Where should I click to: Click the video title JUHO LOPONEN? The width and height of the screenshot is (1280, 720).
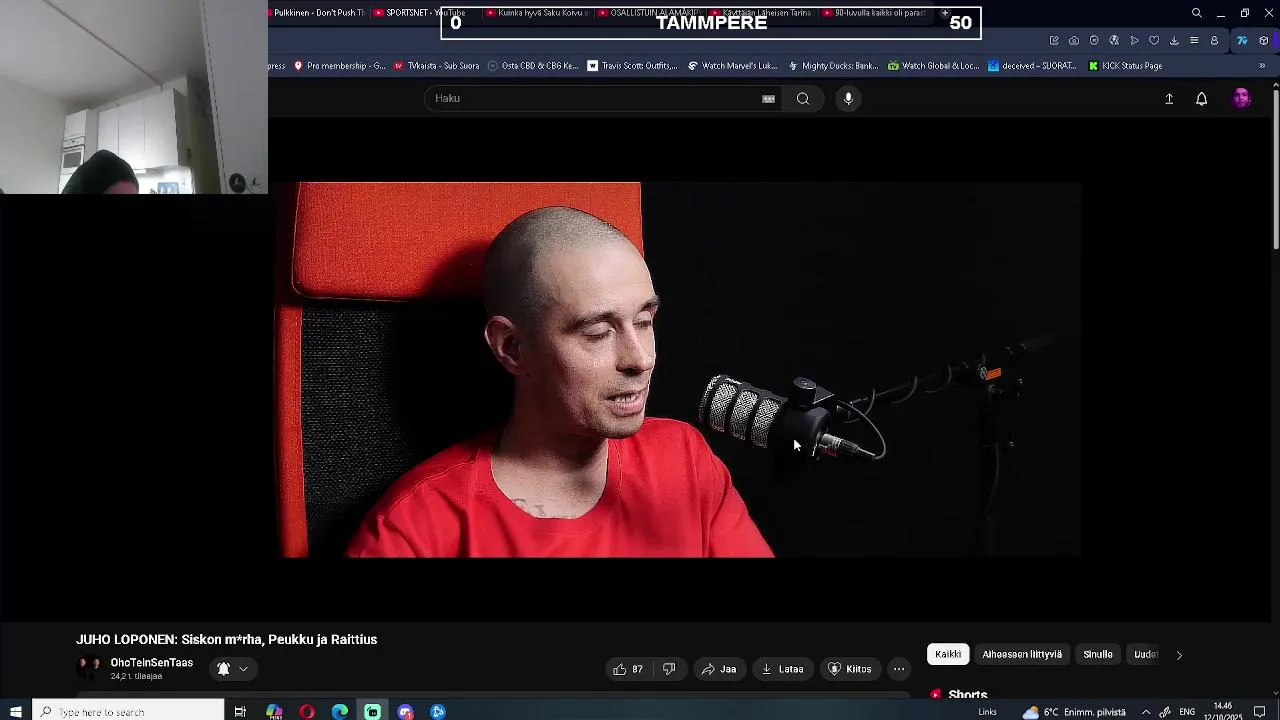coord(226,640)
